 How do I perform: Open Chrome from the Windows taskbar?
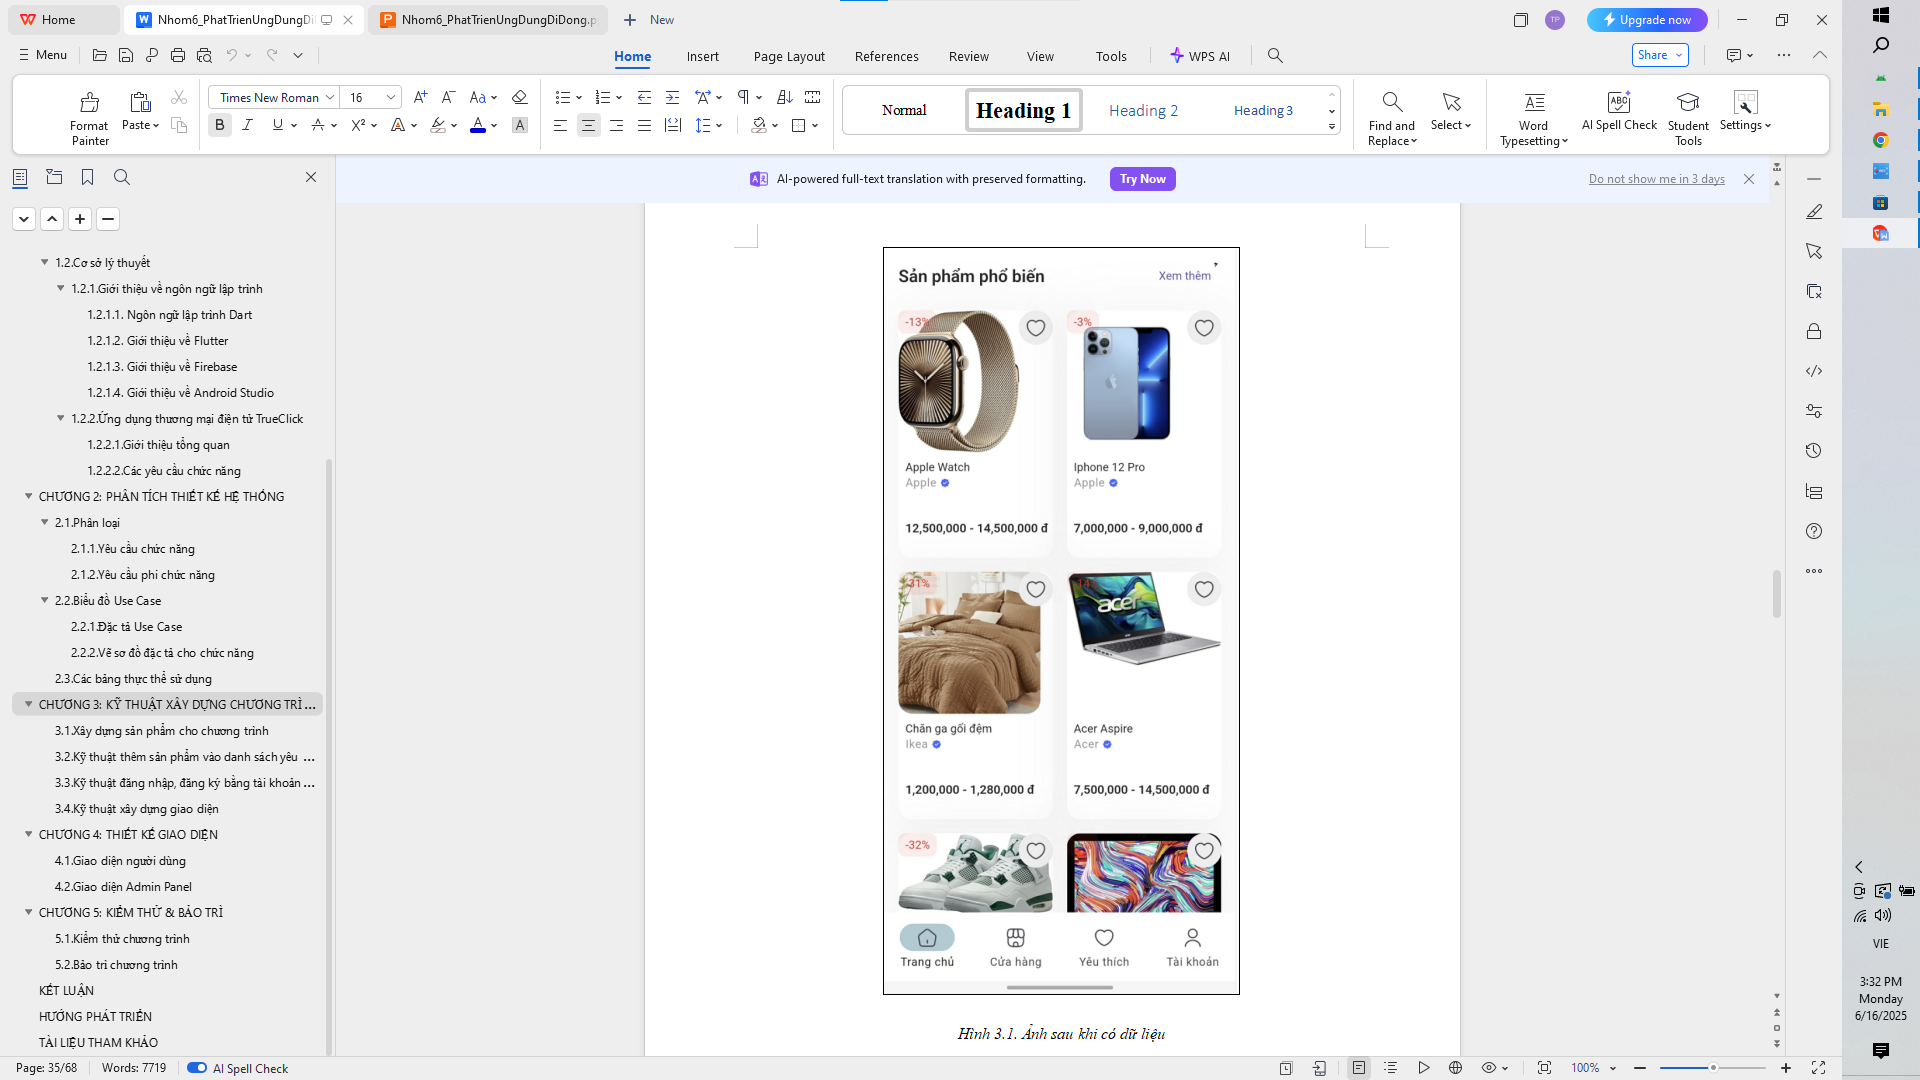coord(1880,140)
